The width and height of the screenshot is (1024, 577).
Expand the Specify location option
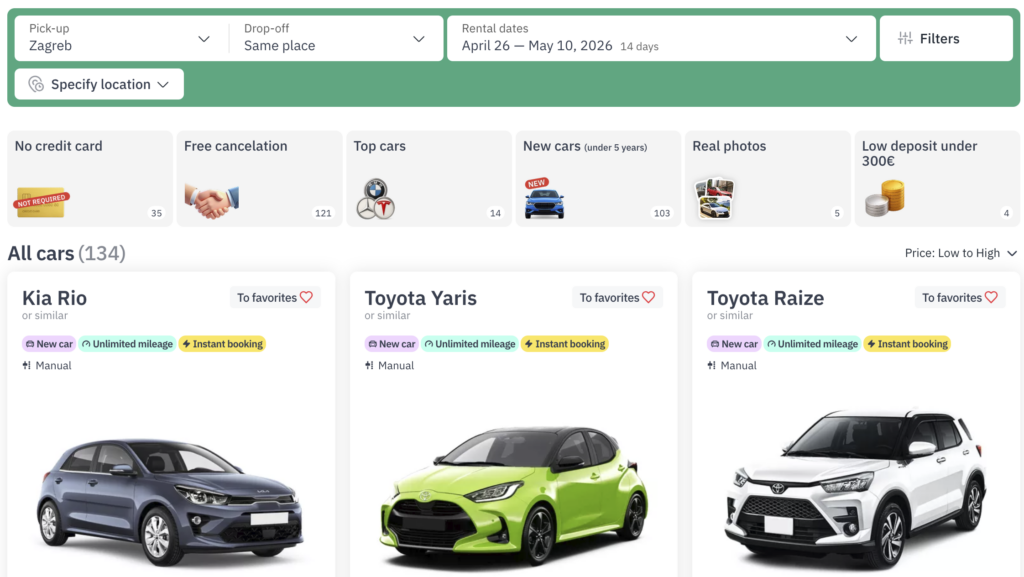pos(98,84)
